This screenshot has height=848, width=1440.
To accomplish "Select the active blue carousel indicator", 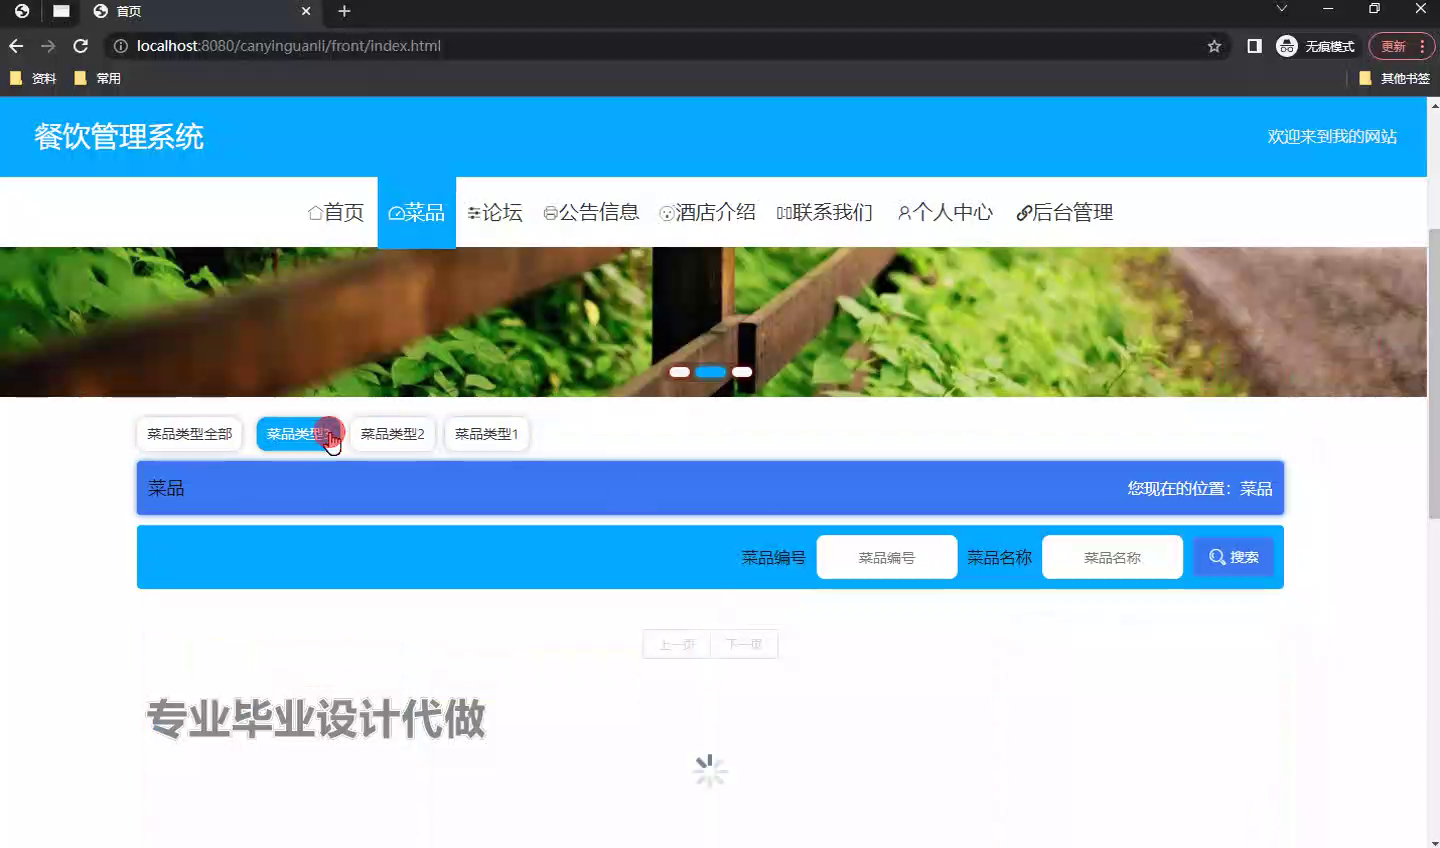I will [x=711, y=372].
